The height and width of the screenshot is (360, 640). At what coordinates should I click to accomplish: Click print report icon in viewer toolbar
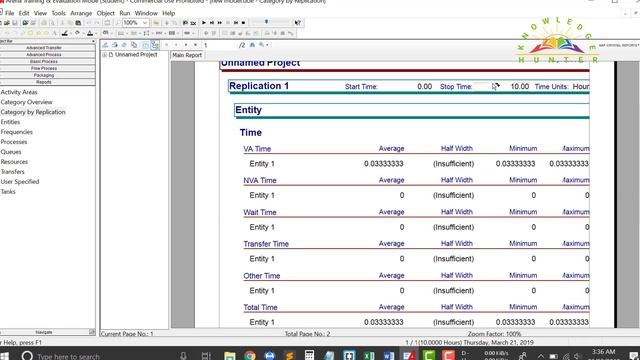coord(115,45)
